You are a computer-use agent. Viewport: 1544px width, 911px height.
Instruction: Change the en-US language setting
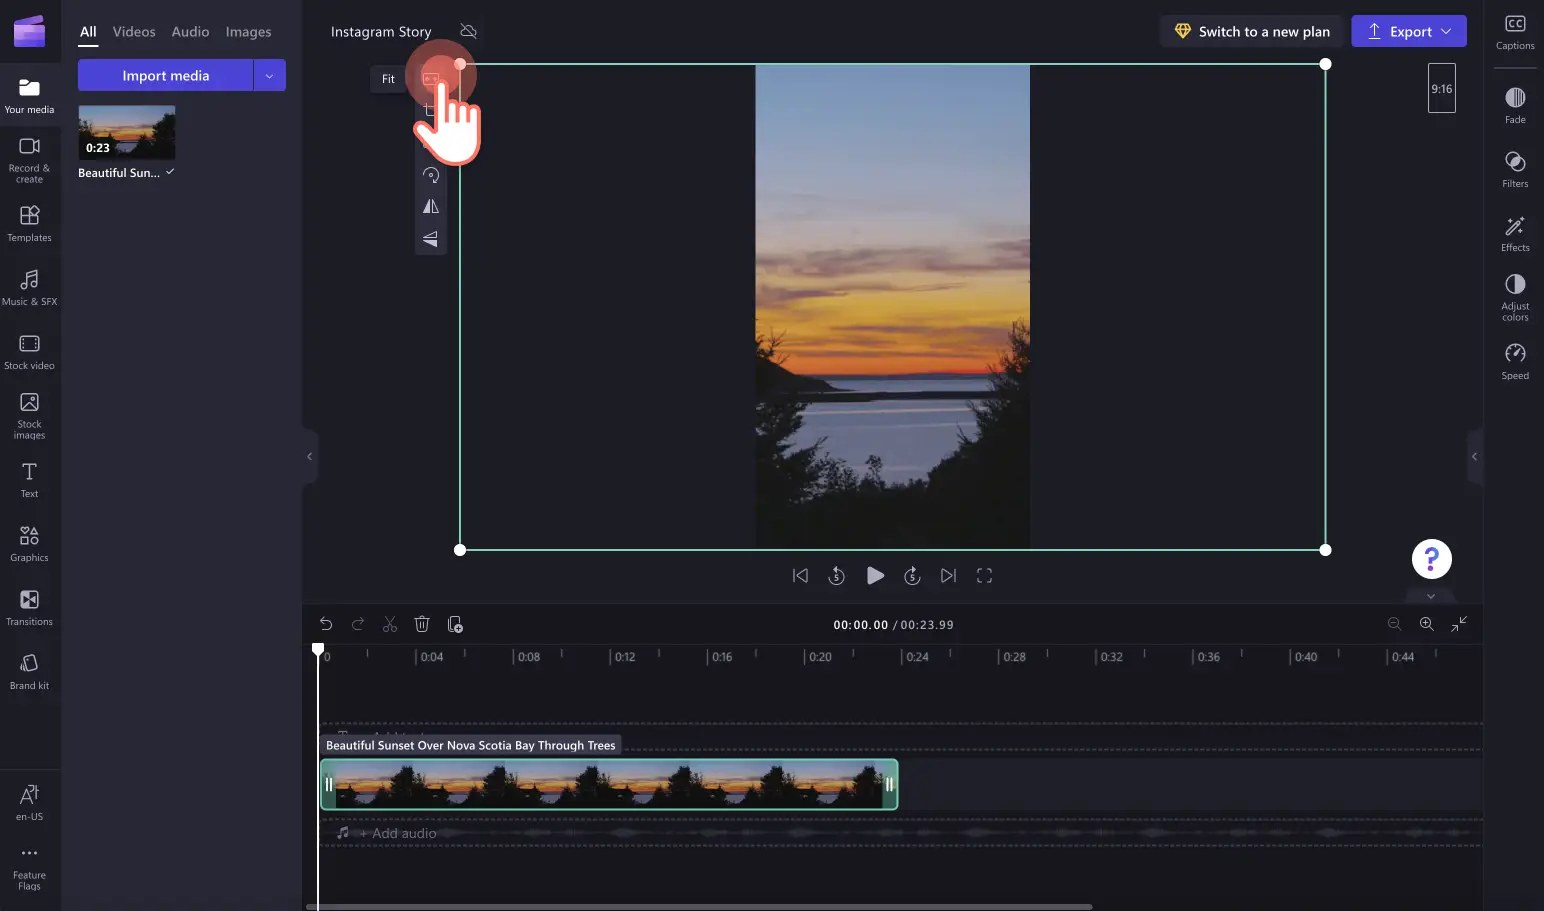click(x=29, y=802)
